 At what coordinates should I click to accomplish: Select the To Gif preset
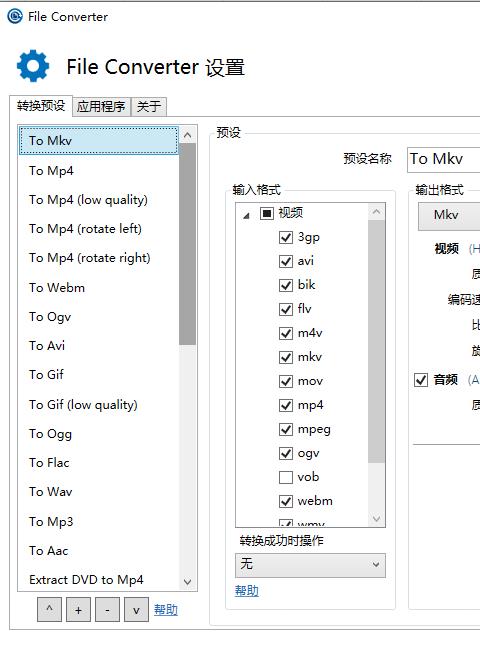click(x=99, y=375)
